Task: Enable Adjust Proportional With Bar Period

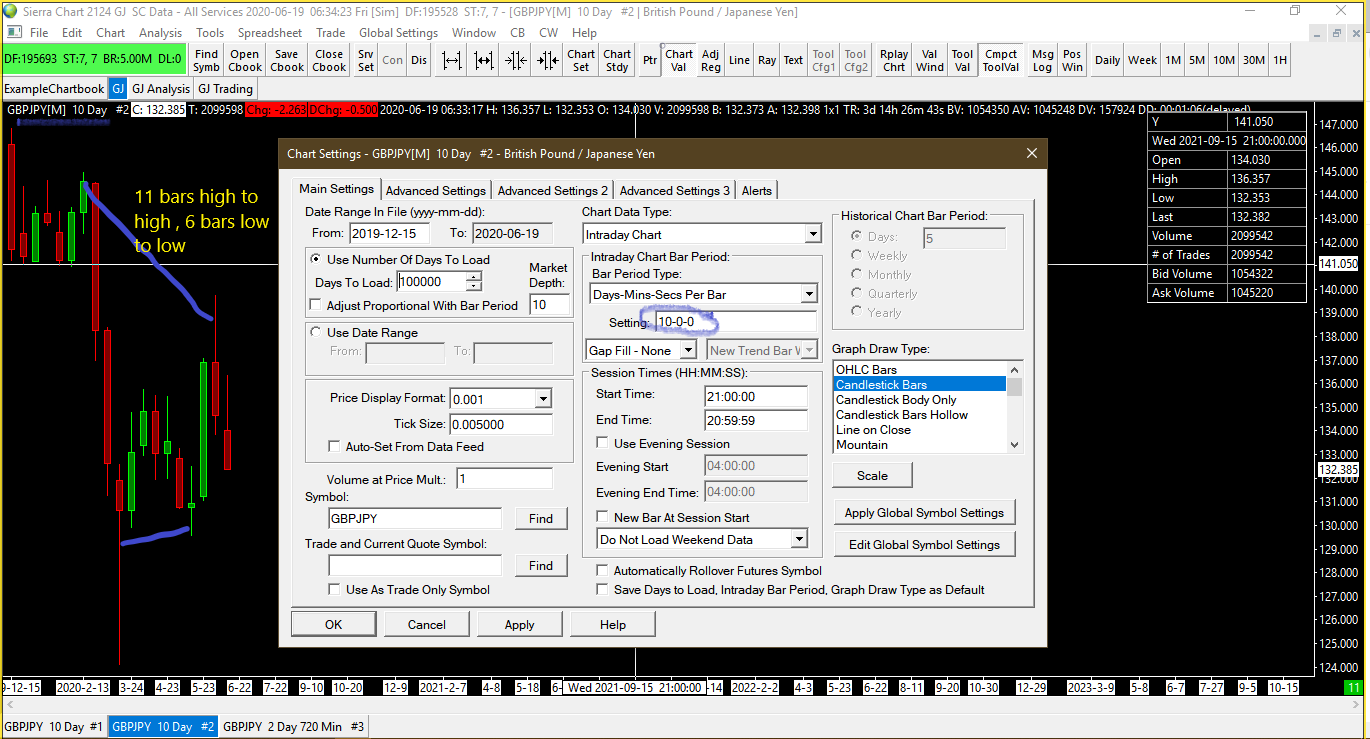Action: tap(317, 305)
